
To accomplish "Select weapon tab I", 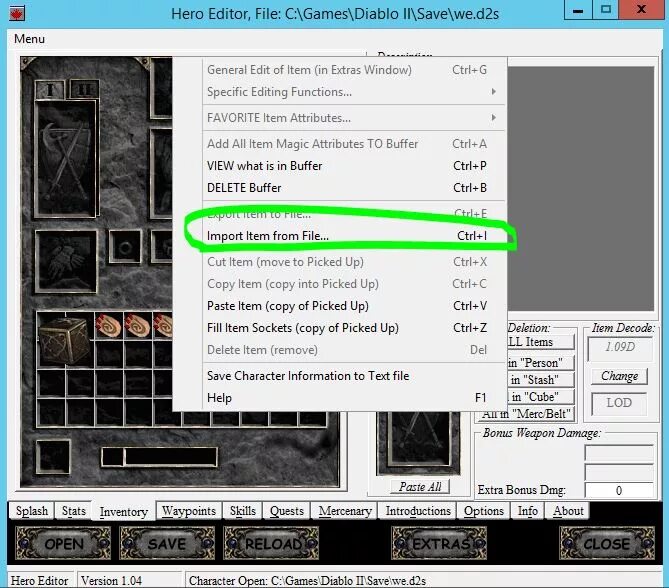I will [x=50, y=90].
